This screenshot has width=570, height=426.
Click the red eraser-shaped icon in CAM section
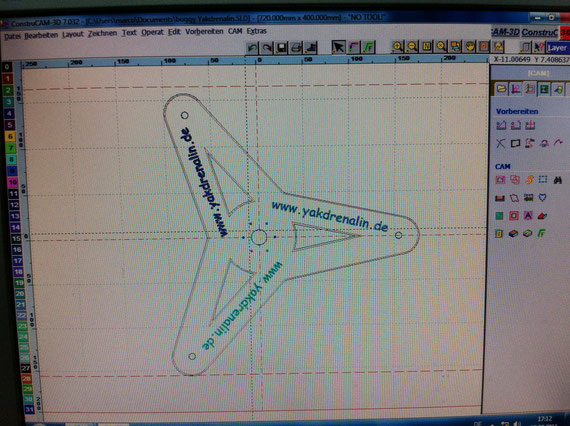click(542, 216)
